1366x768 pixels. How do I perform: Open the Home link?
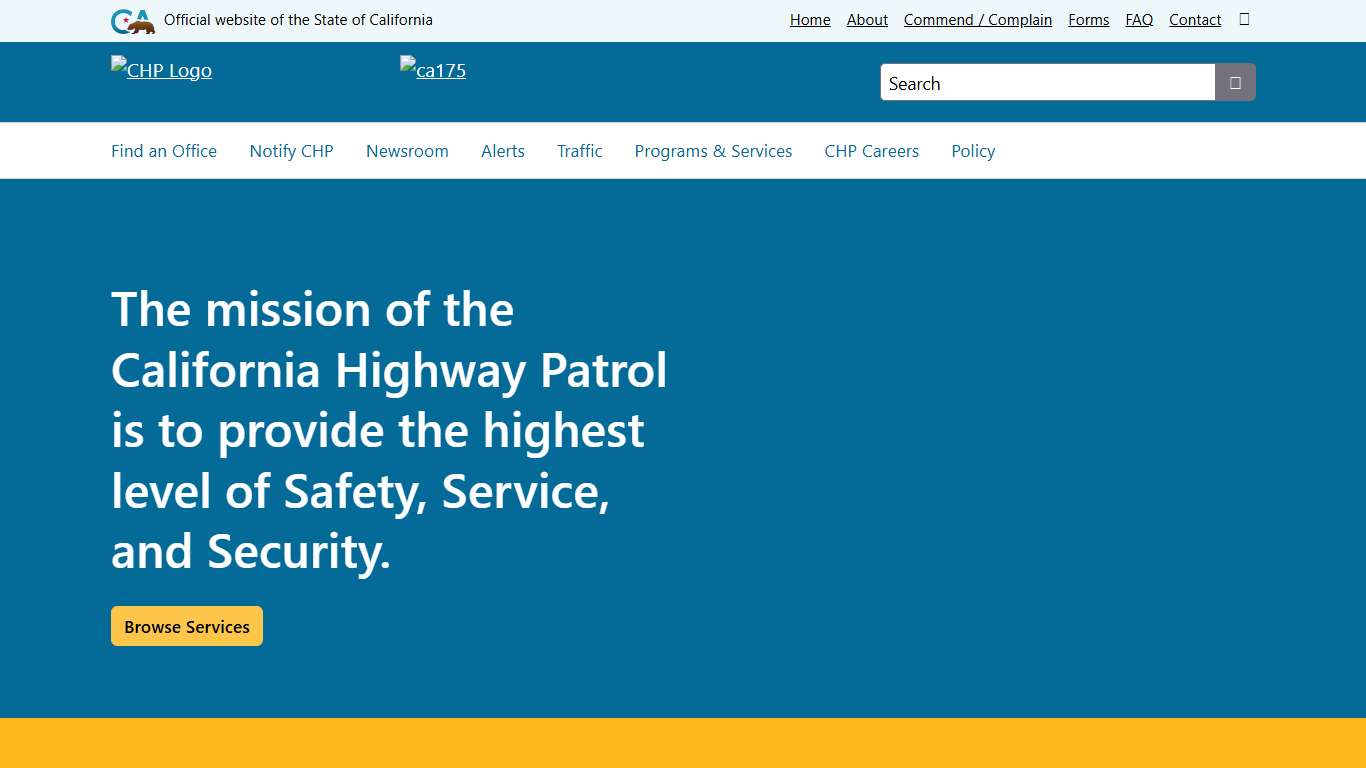809,19
